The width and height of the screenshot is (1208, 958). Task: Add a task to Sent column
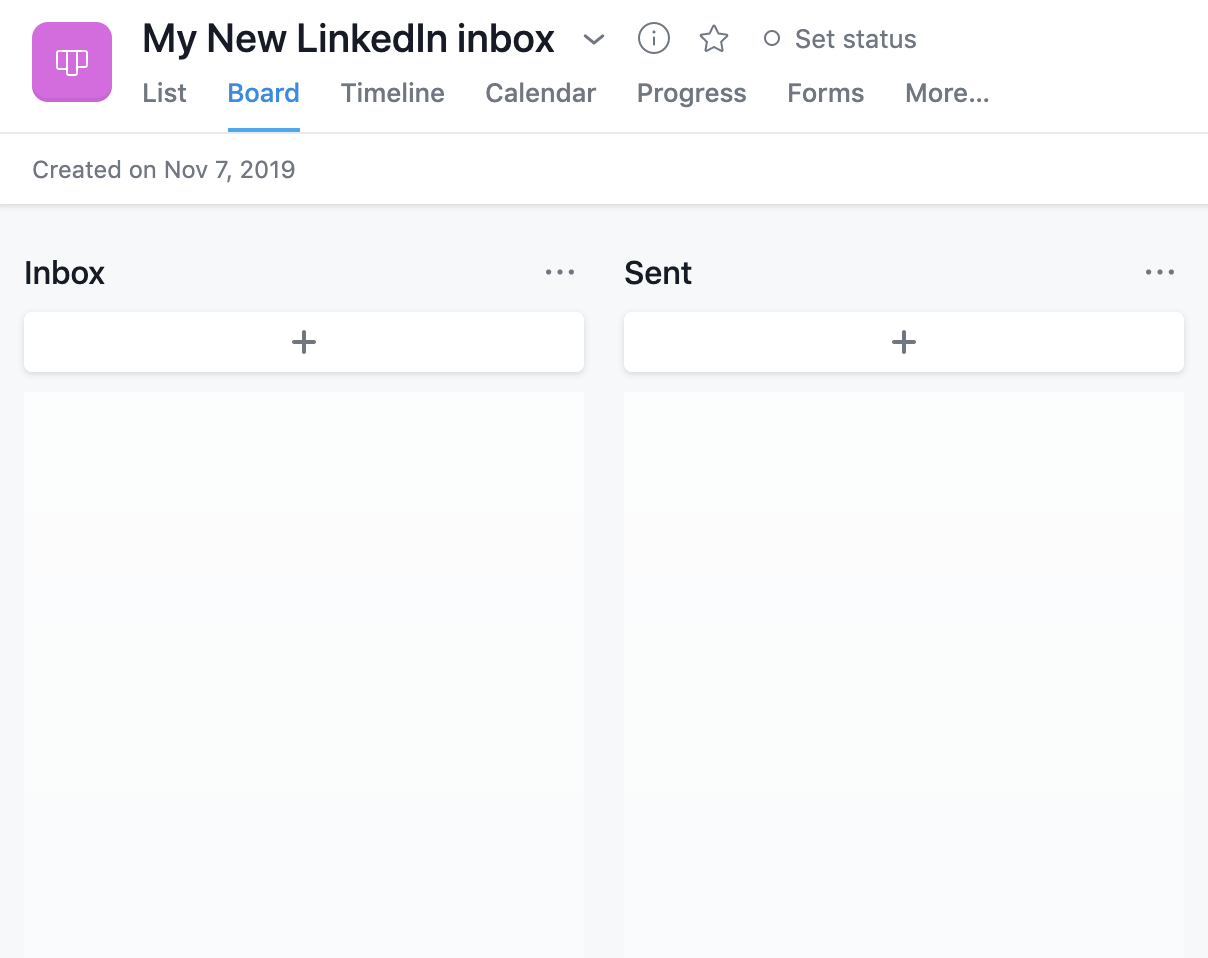[904, 342]
